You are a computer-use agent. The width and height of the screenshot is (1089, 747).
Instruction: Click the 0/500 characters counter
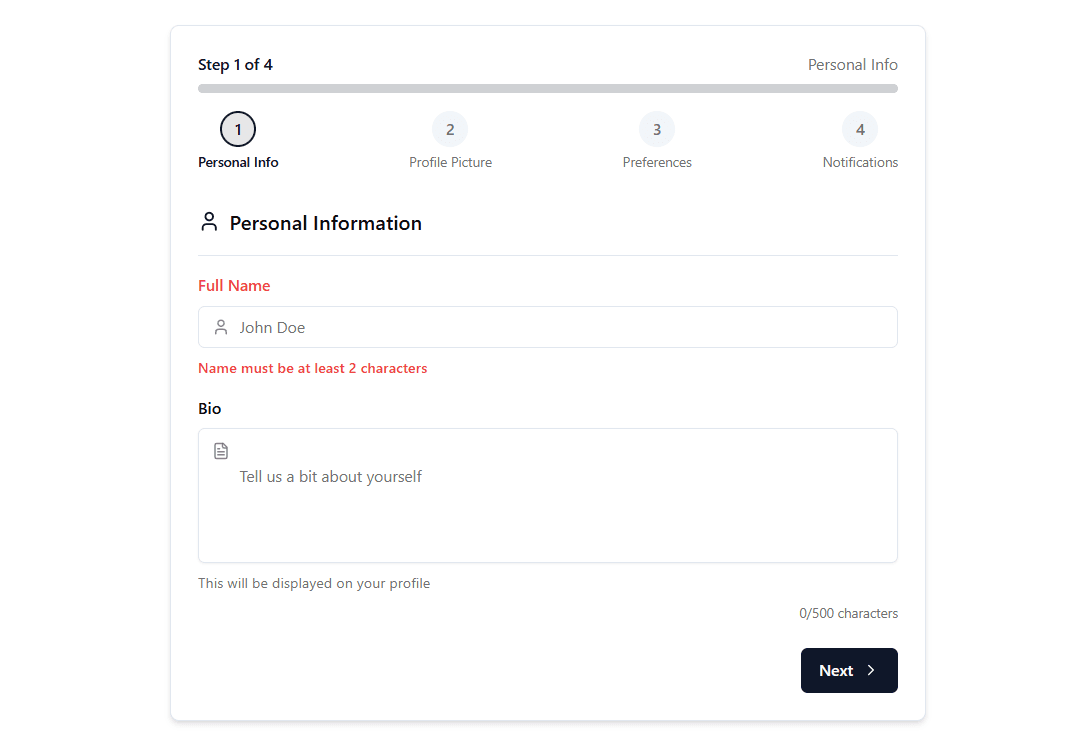pos(848,613)
